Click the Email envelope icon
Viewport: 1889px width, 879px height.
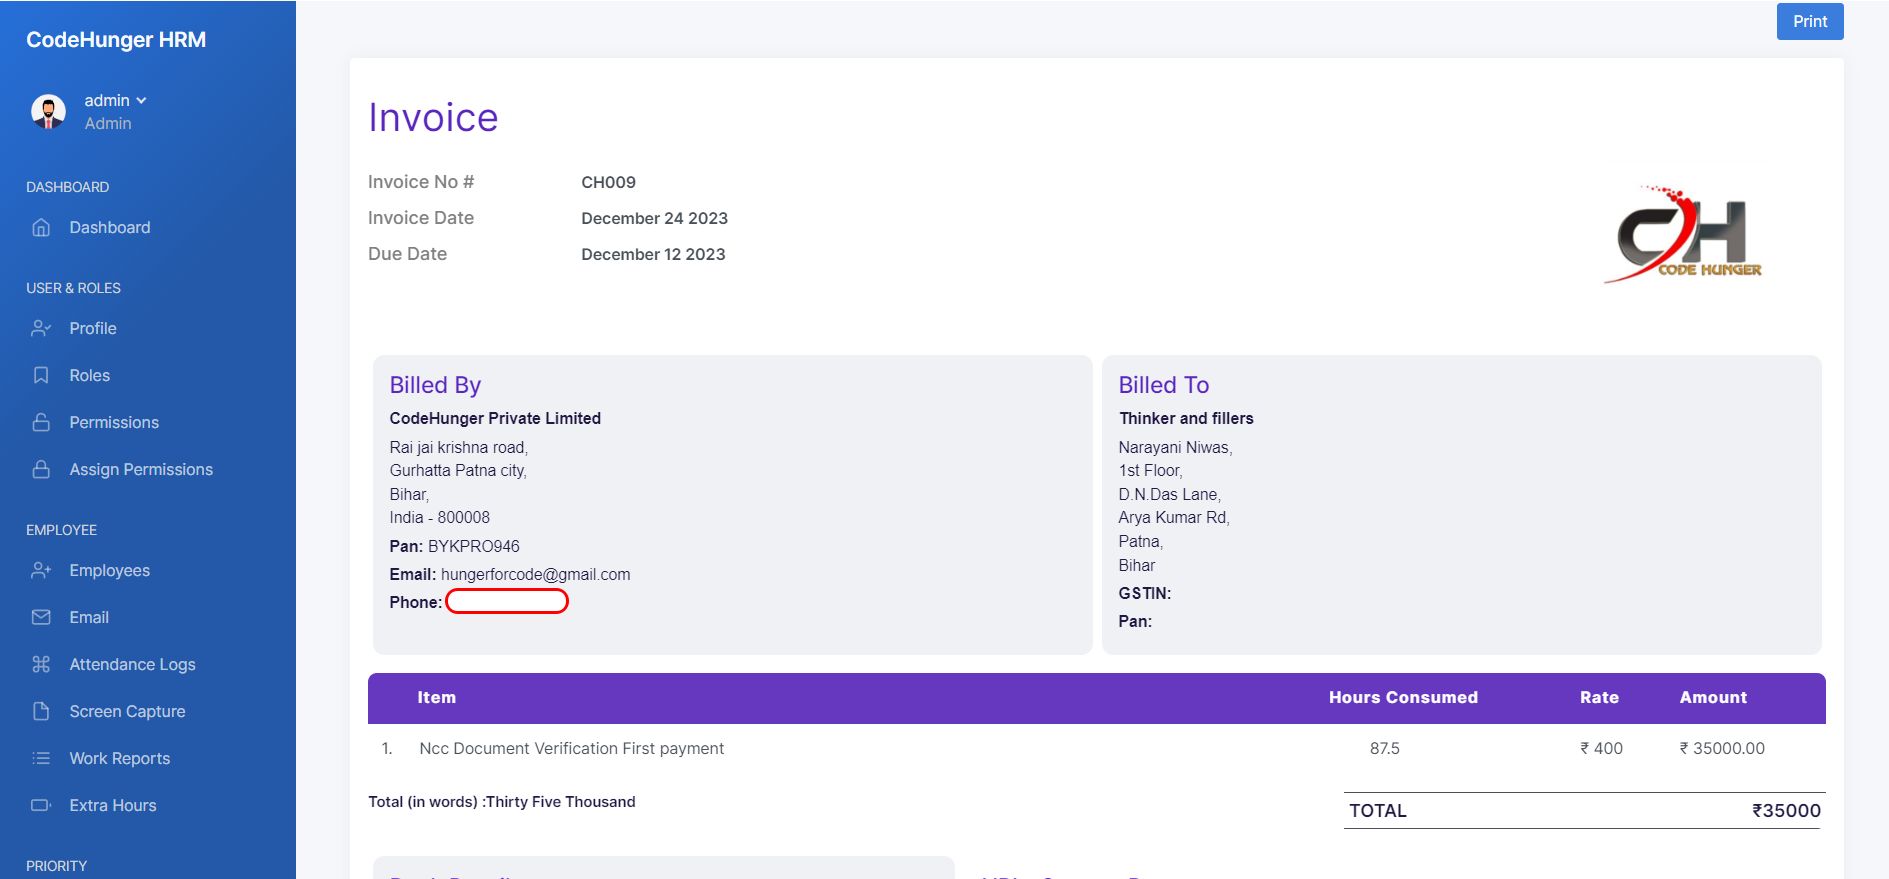point(41,617)
